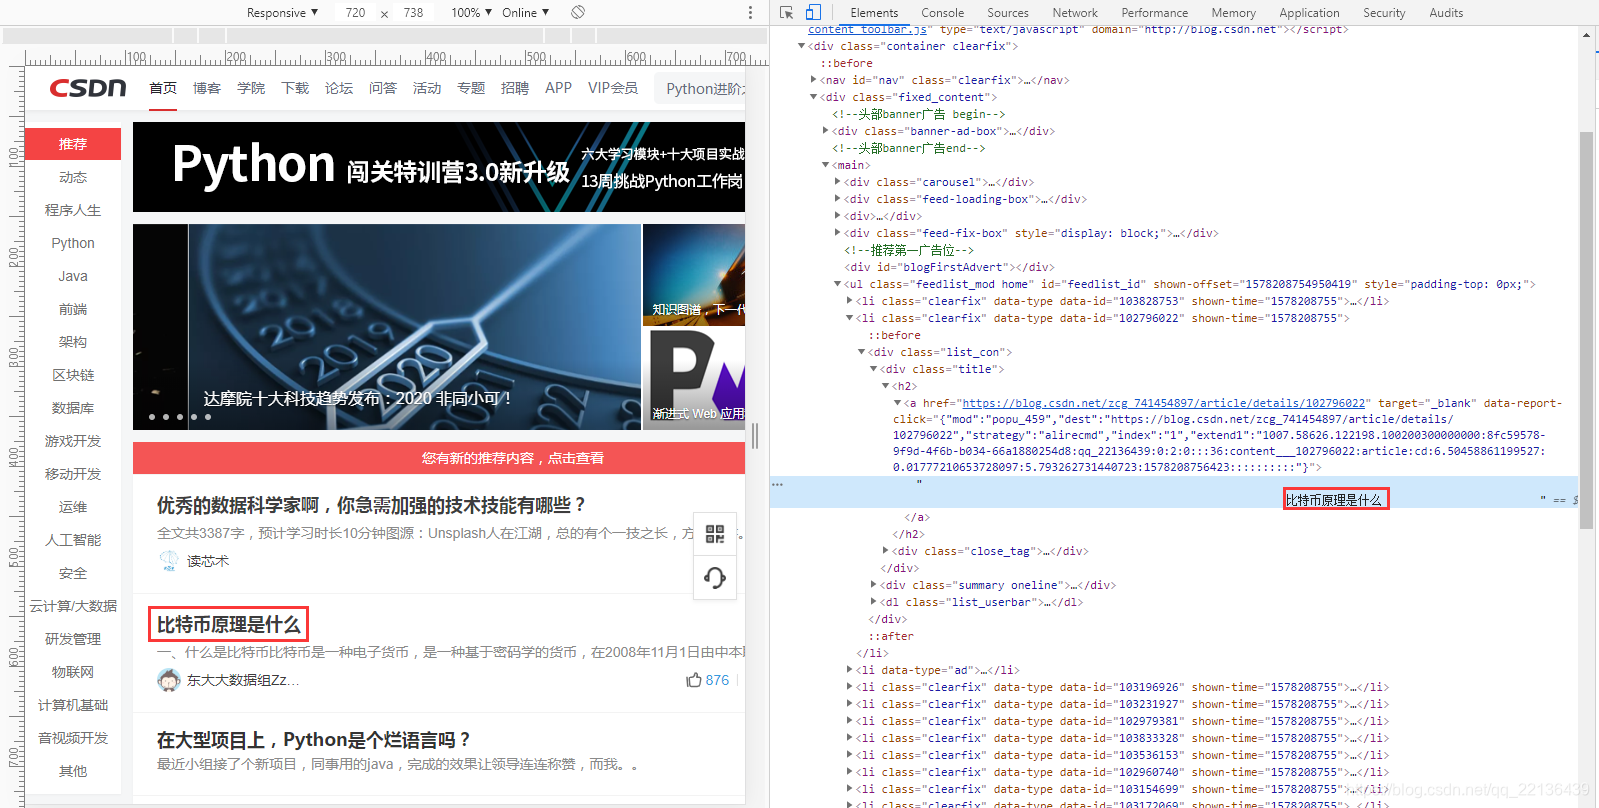Image resolution: width=1599 pixels, height=808 pixels.
Task: Expand the li data-type="ad" node
Action: point(849,670)
